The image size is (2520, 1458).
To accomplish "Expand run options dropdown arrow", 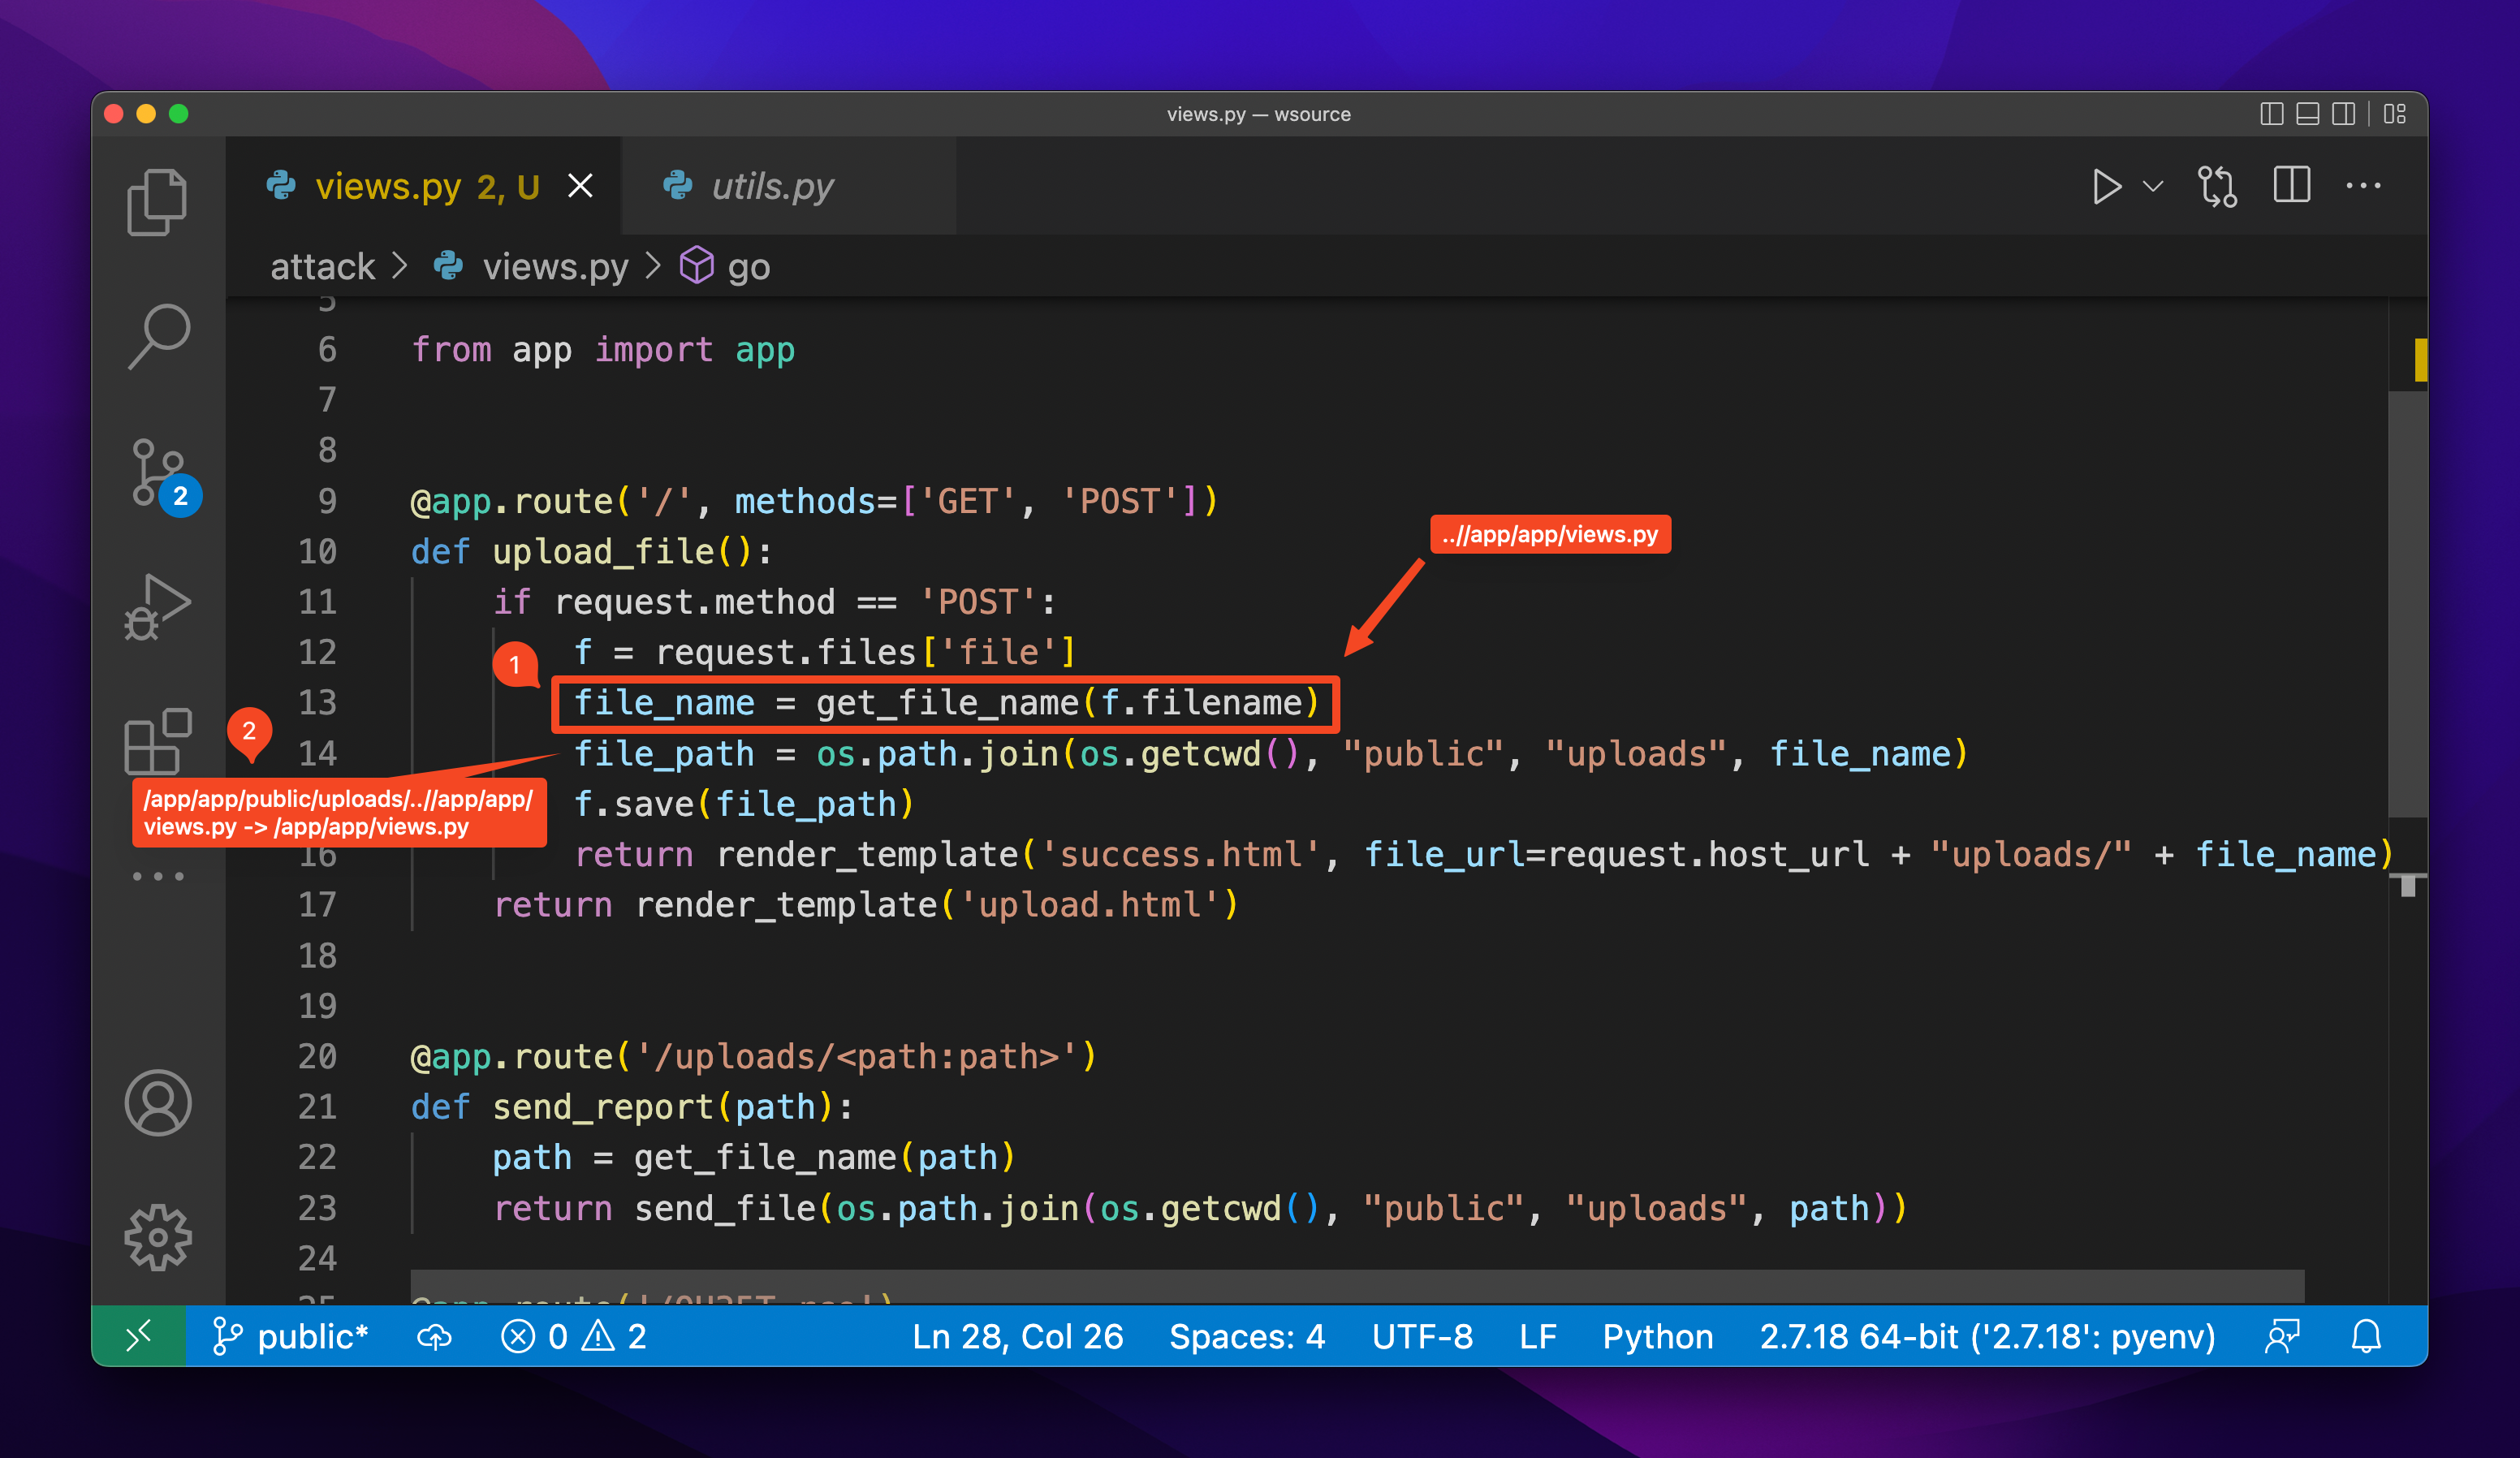I will [x=2153, y=187].
